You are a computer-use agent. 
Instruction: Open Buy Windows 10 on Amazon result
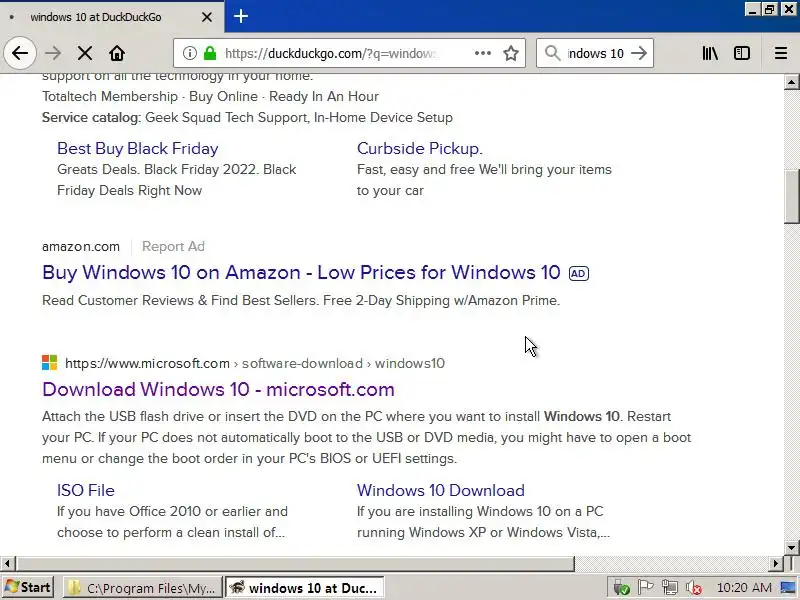301,272
